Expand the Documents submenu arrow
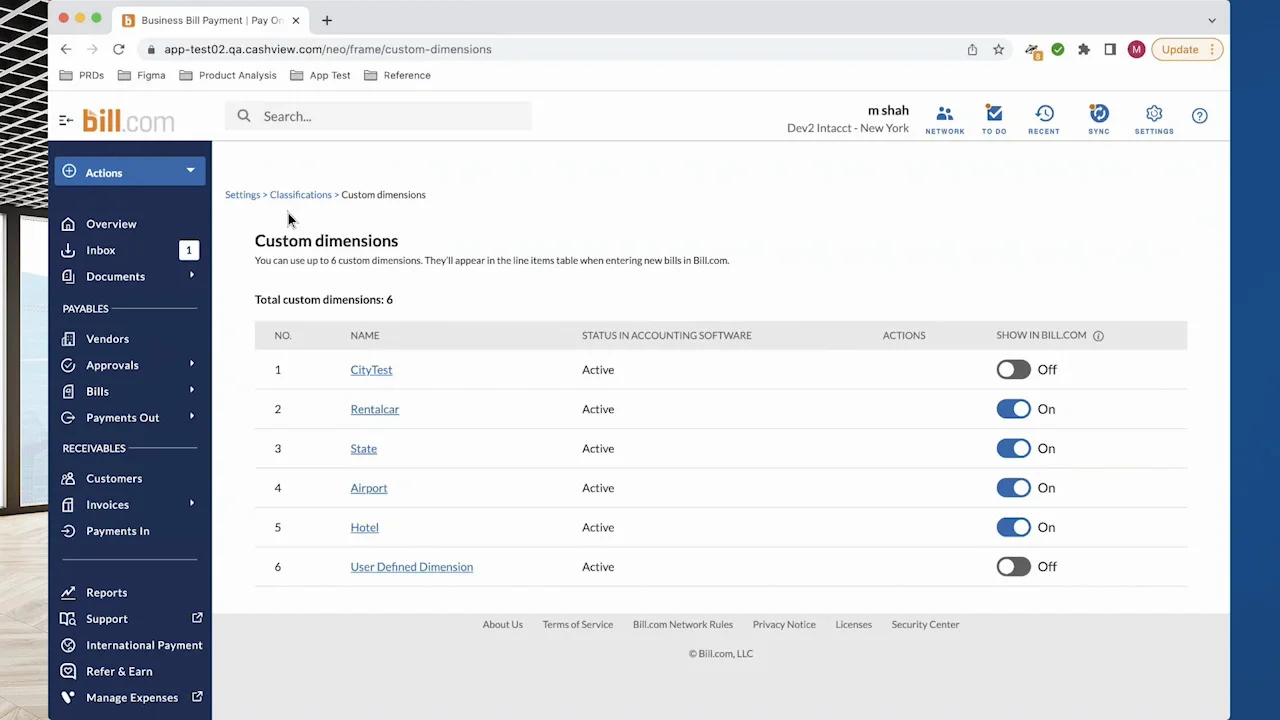 tap(192, 276)
